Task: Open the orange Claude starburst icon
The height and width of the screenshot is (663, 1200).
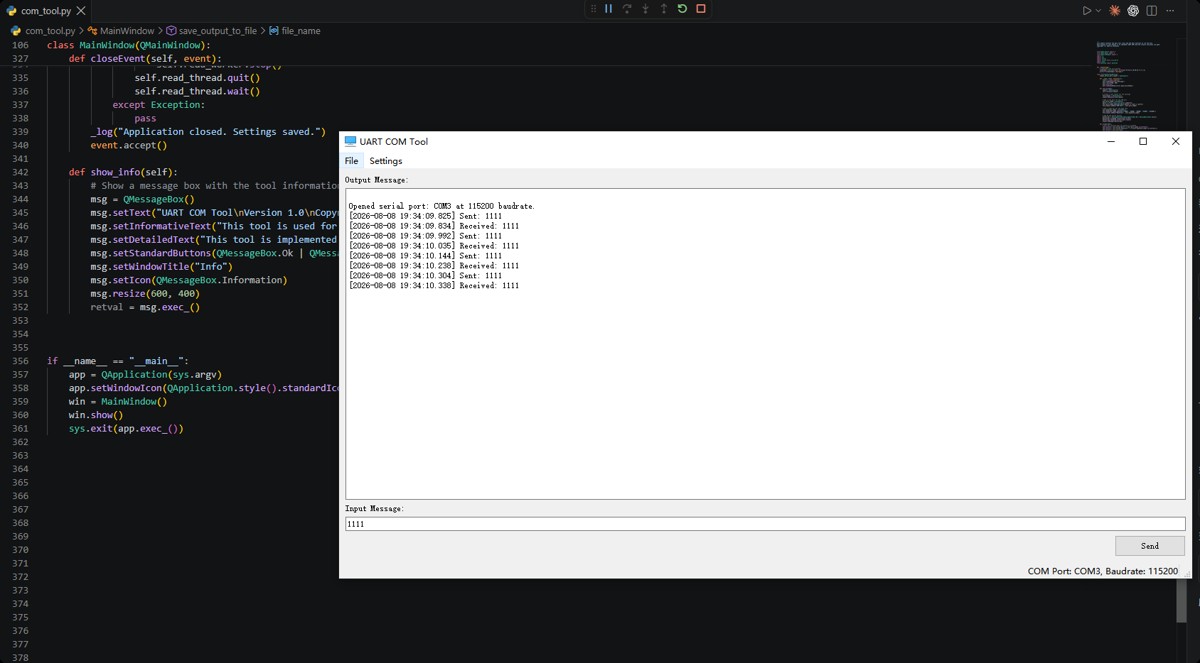Action: (x=1115, y=11)
